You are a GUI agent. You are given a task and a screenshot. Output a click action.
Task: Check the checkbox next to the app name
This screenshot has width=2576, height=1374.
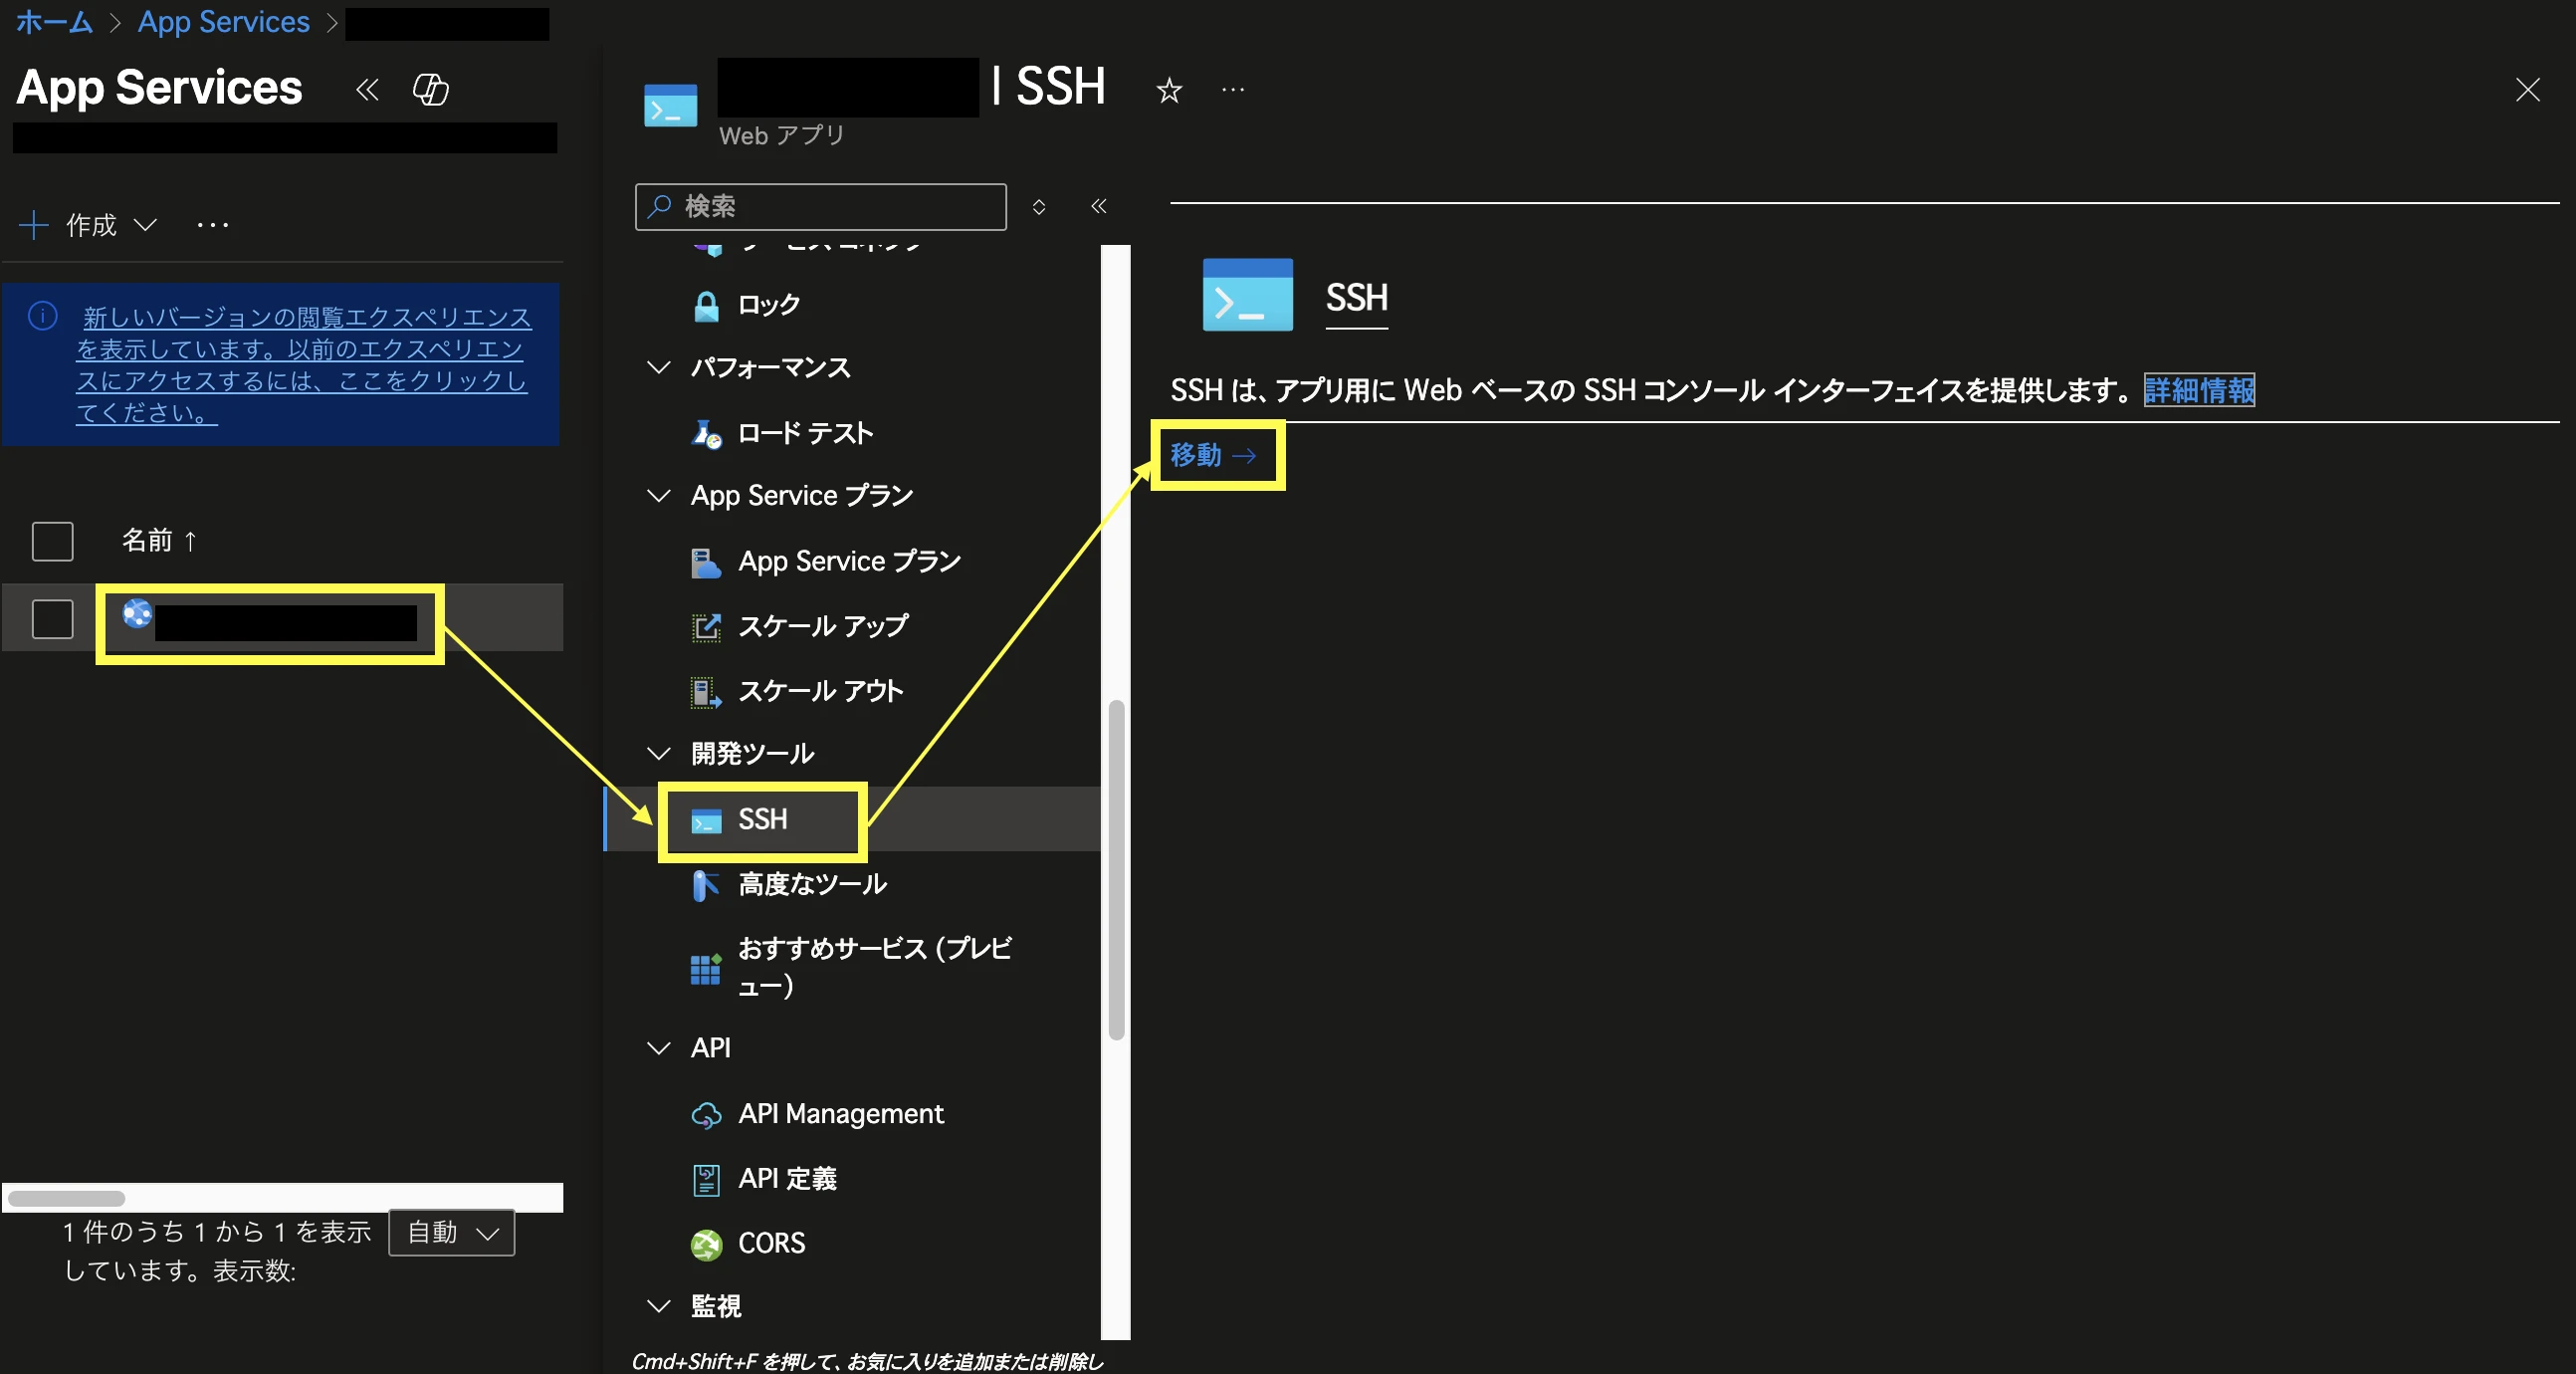tap(52, 618)
